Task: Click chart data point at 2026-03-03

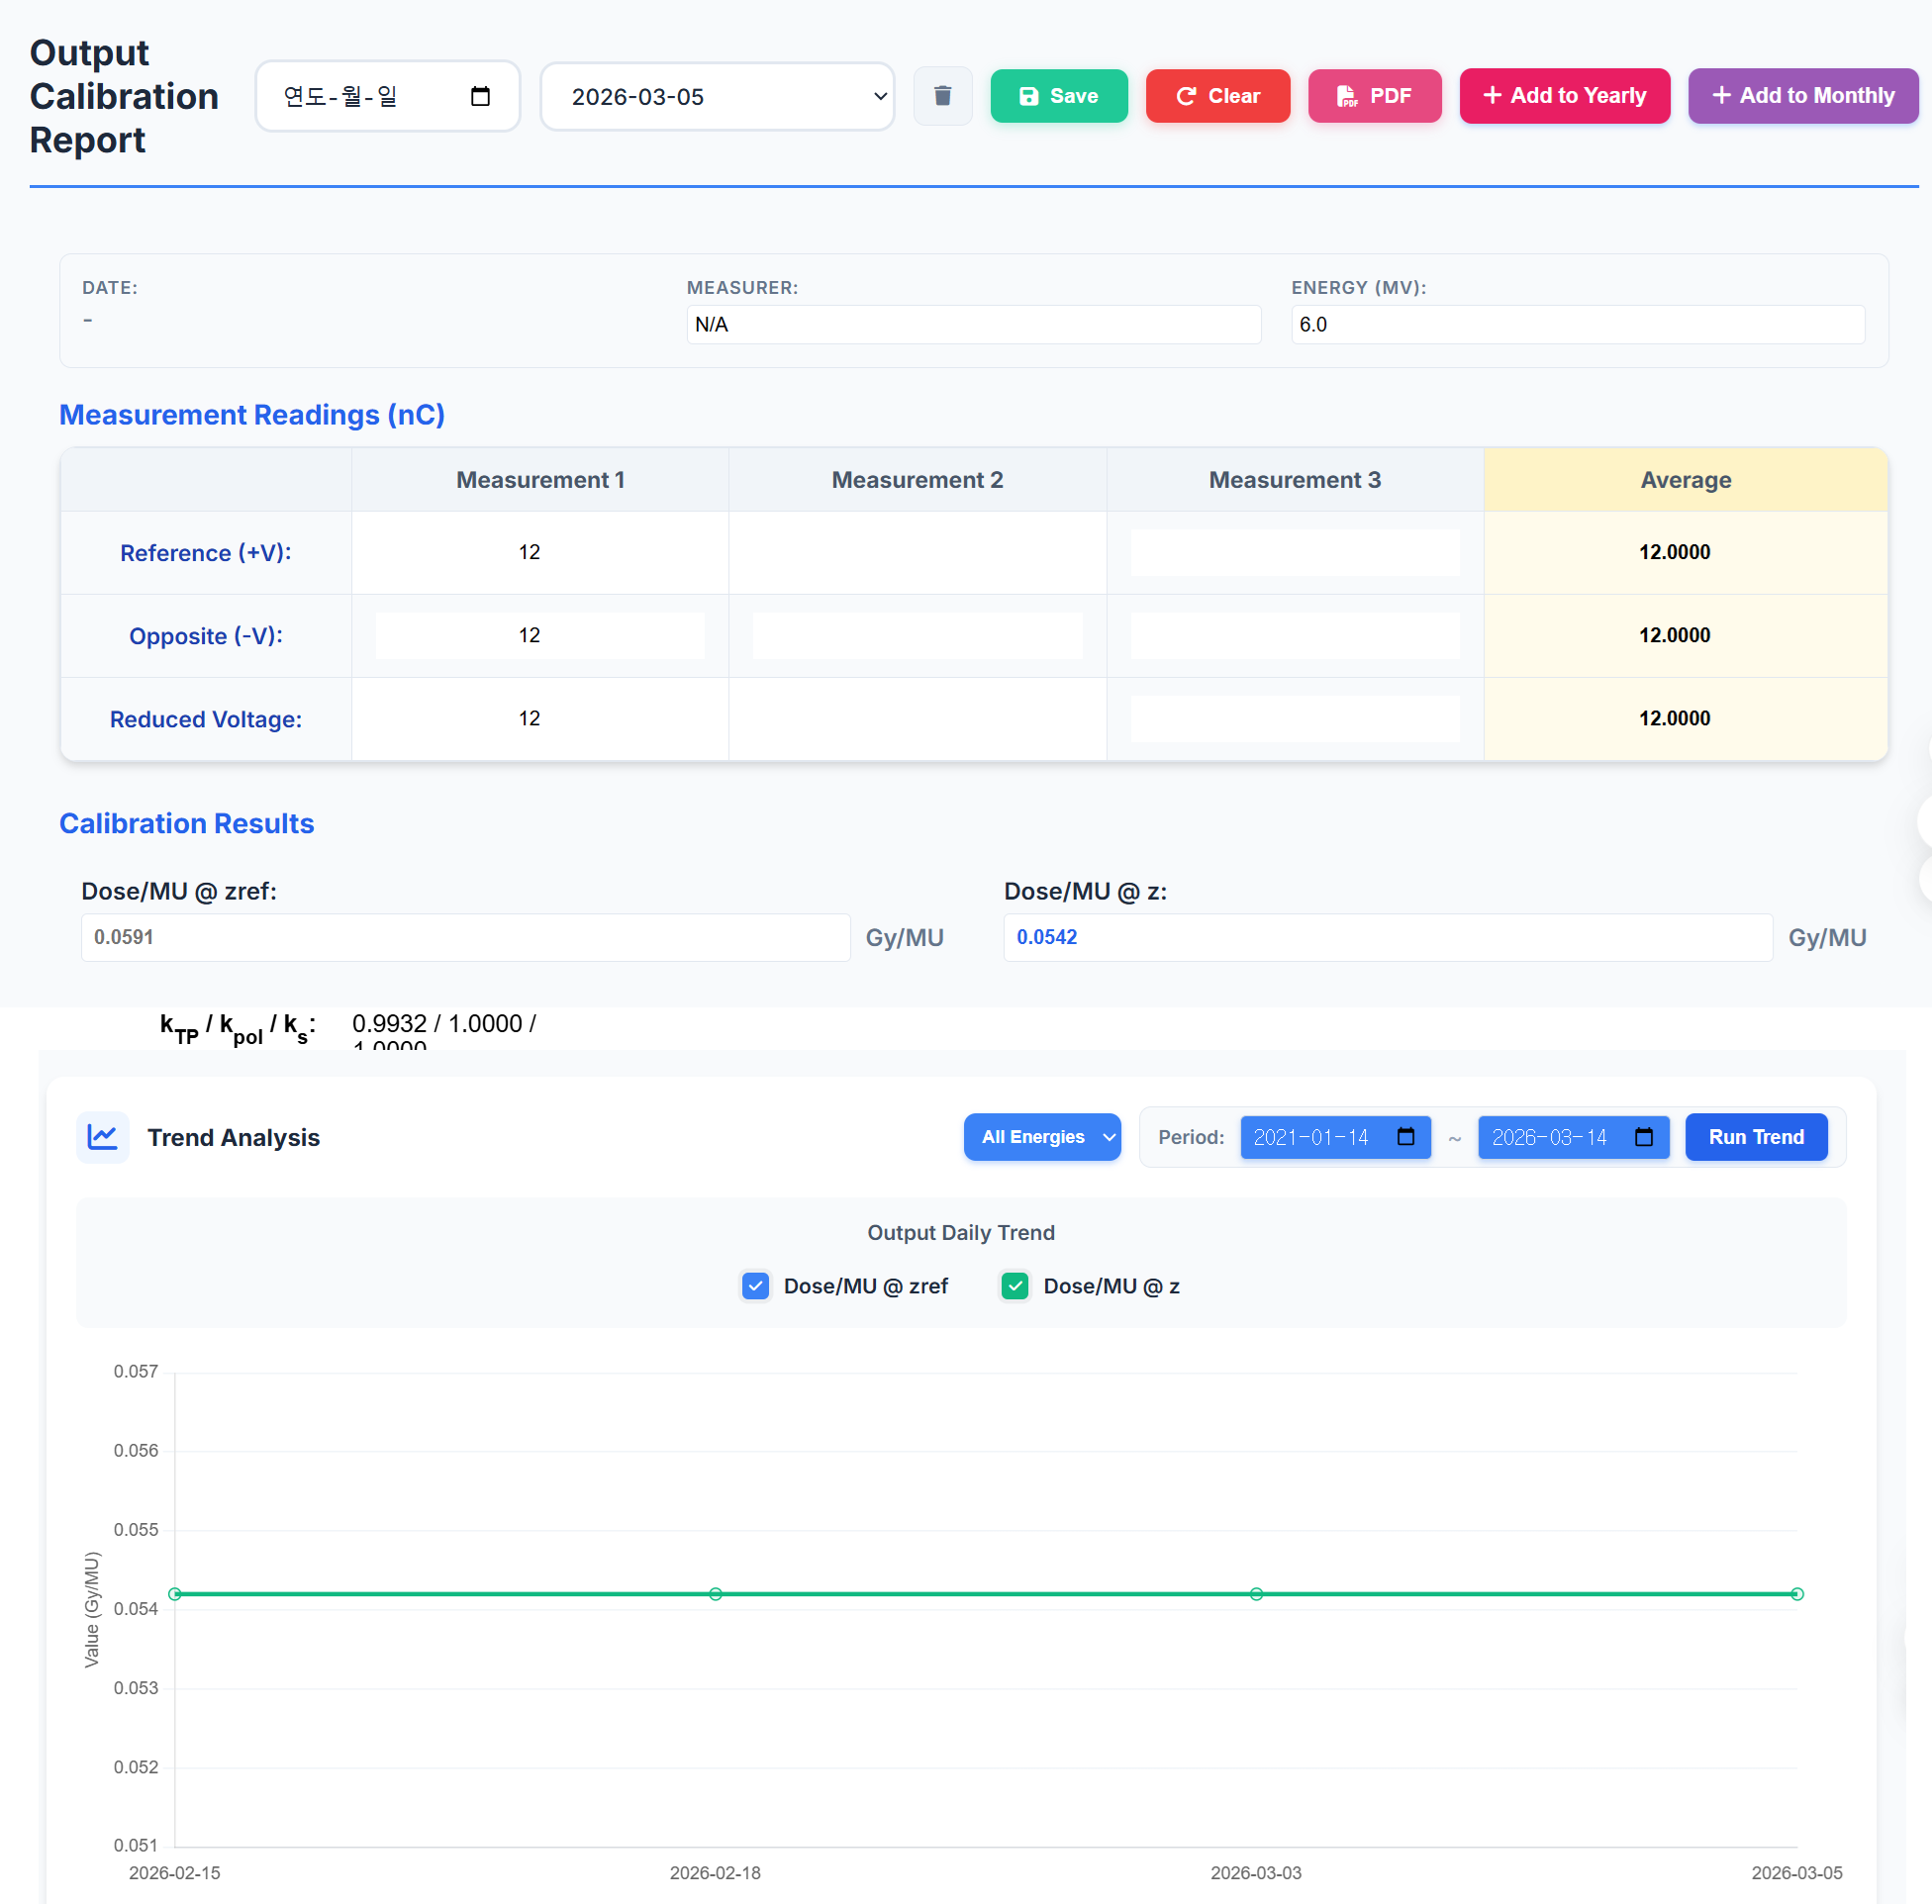Action: (1256, 1594)
